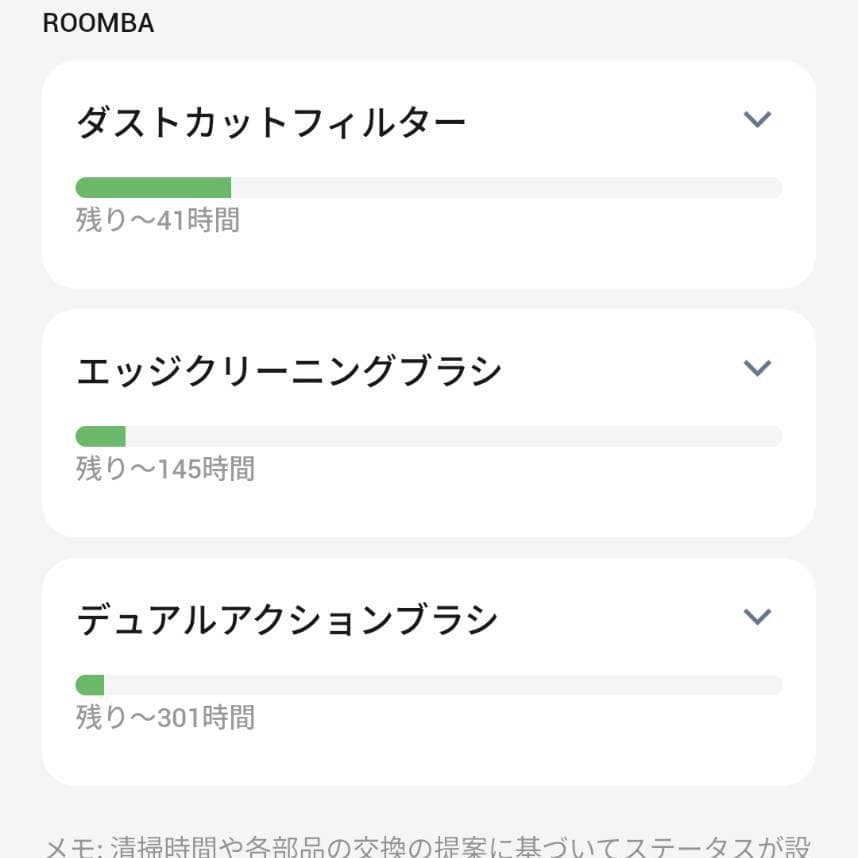Click gray unfilled part of ダストカットフィルター bar
This screenshot has width=858, height=858.
pyautogui.click(x=505, y=188)
